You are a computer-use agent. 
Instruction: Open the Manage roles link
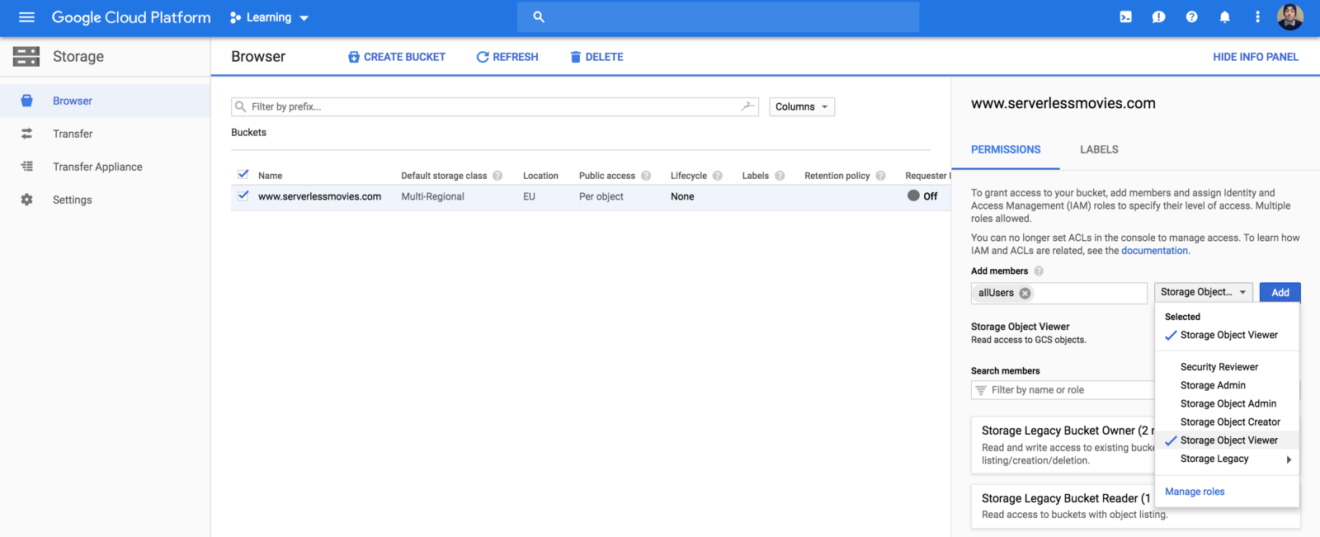click(1194, 492)
